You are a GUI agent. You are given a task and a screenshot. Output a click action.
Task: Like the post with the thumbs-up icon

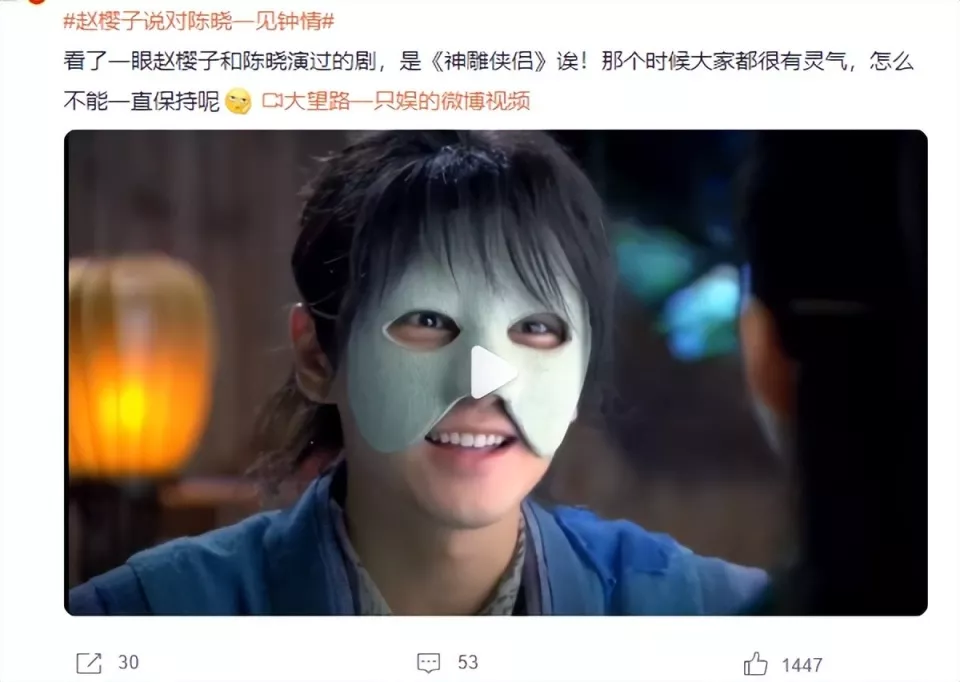(755, 664)
